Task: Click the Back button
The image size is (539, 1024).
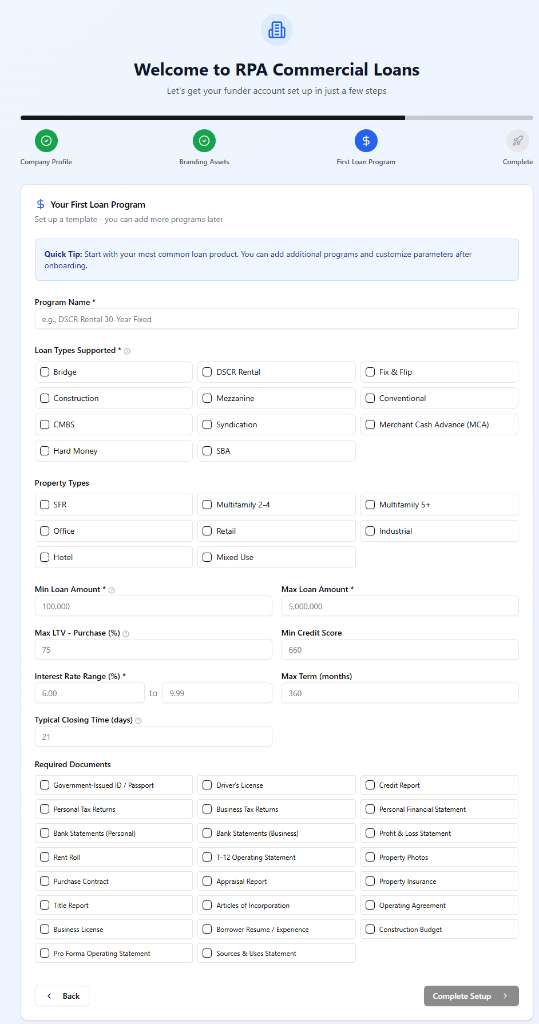Action: [62, 996]
